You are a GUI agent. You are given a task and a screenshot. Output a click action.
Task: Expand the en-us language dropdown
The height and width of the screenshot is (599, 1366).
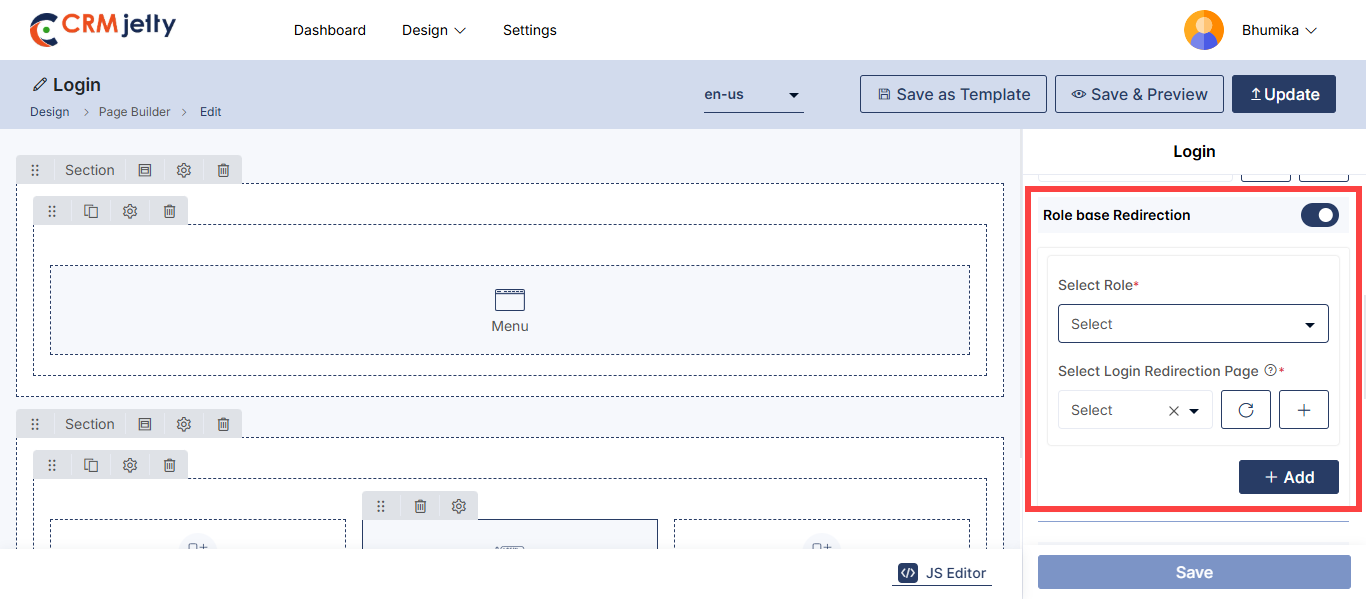coord(753,95)
